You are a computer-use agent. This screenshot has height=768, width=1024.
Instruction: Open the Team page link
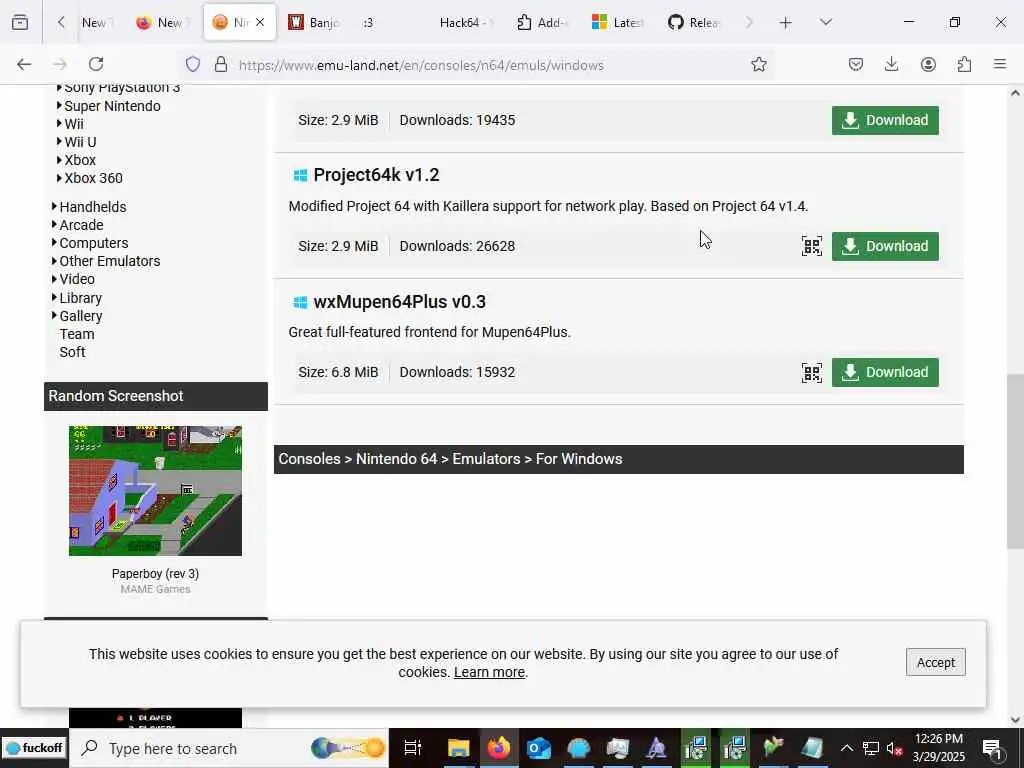(77, 334)
